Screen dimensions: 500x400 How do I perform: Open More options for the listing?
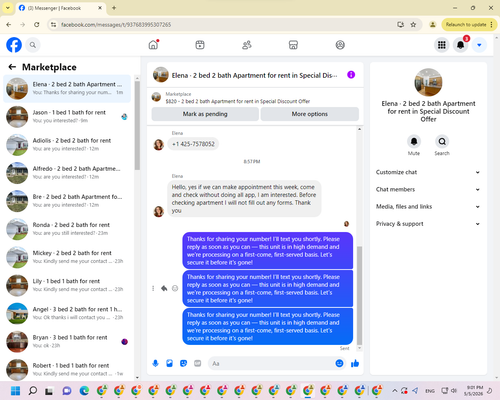(310, 114)
